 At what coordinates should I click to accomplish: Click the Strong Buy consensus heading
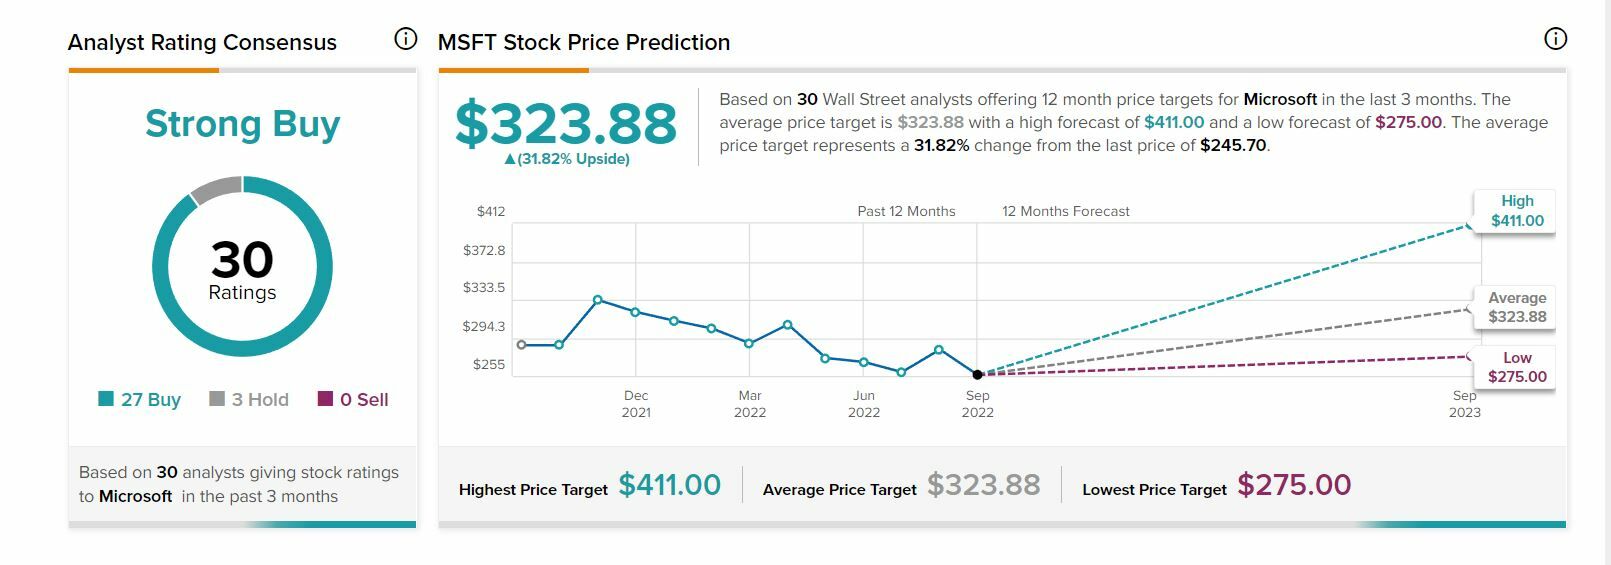(x=242, y=124)
